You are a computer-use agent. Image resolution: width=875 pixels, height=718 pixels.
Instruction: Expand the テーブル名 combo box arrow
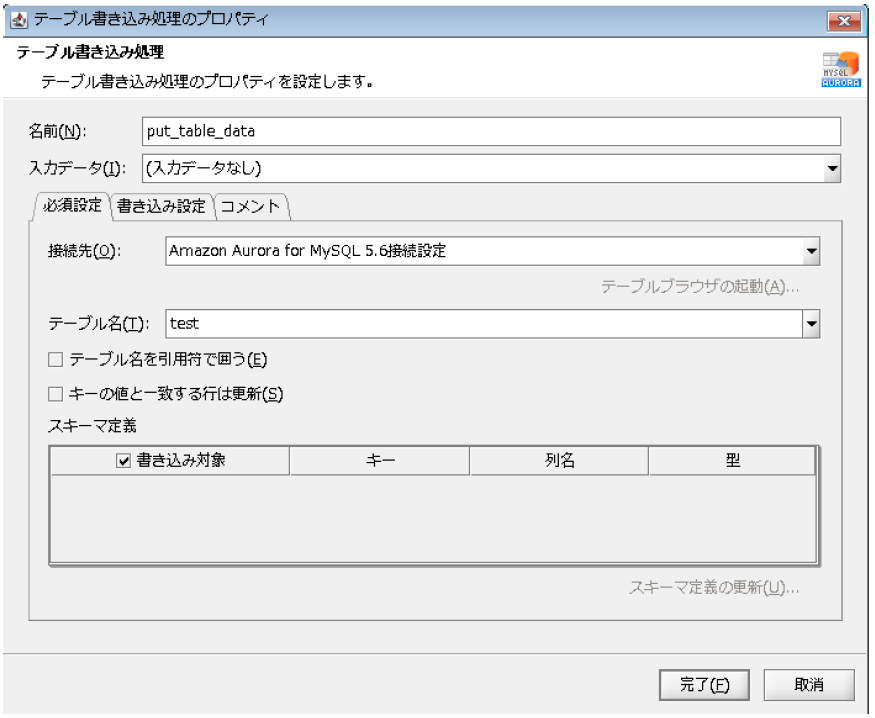coord(811,323)
